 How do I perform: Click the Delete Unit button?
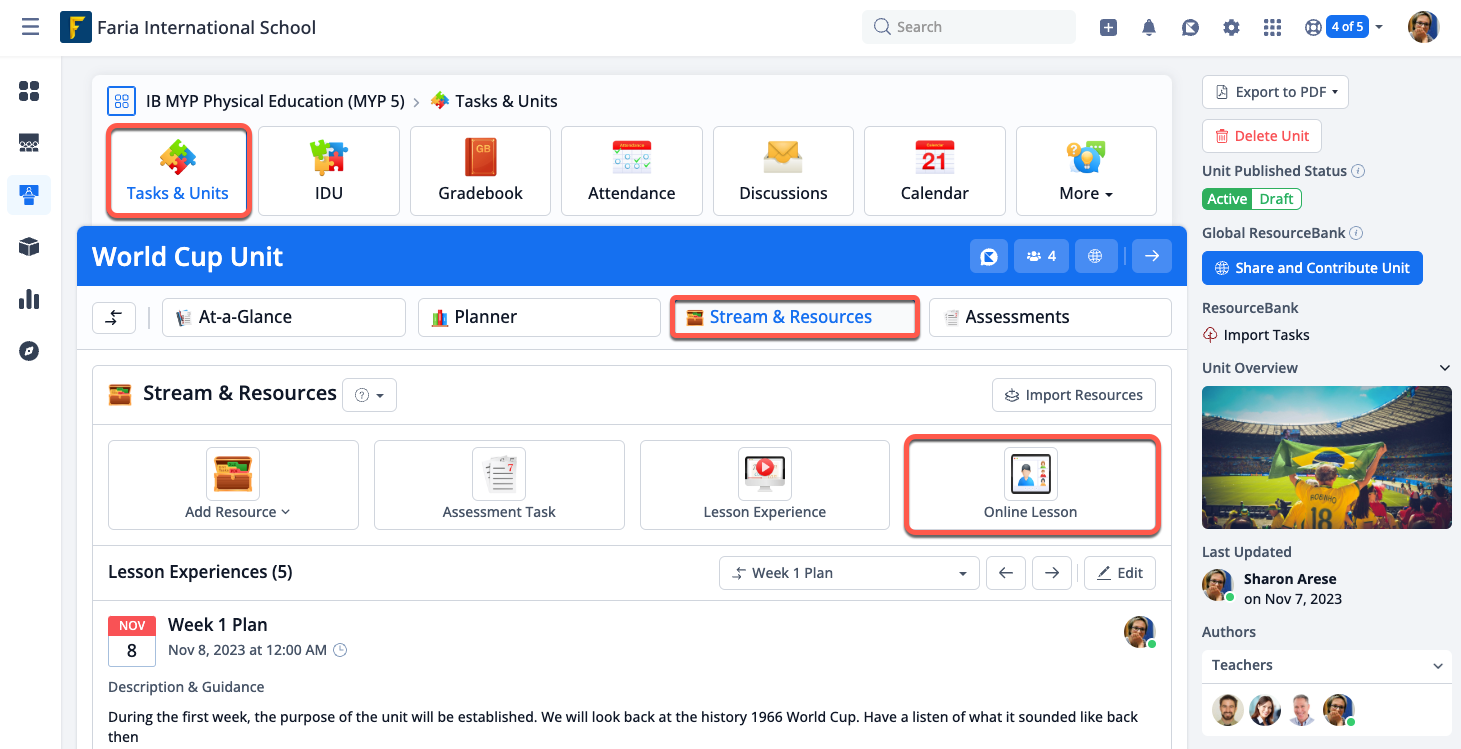point(1261,136)
